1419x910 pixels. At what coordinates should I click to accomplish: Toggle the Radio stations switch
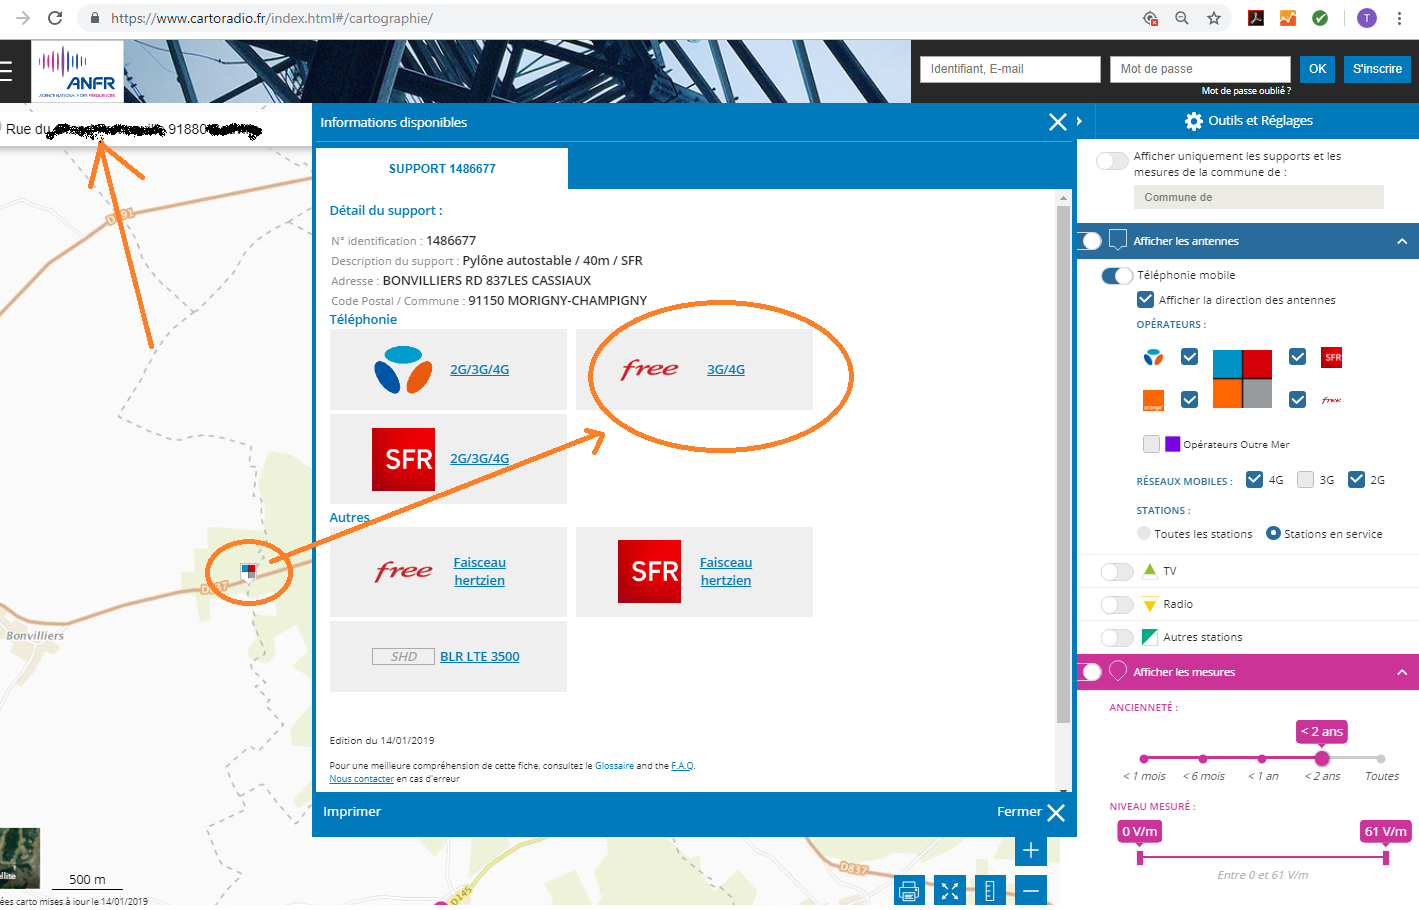pos(1117,604)
